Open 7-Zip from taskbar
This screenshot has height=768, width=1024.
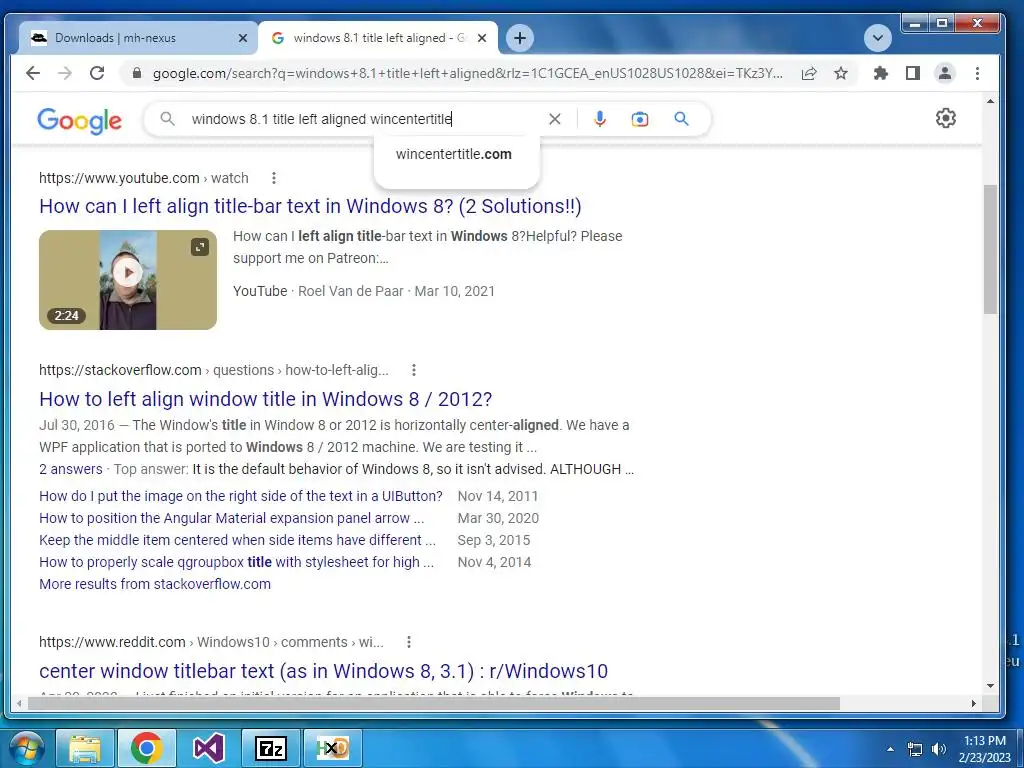point(270,748)
